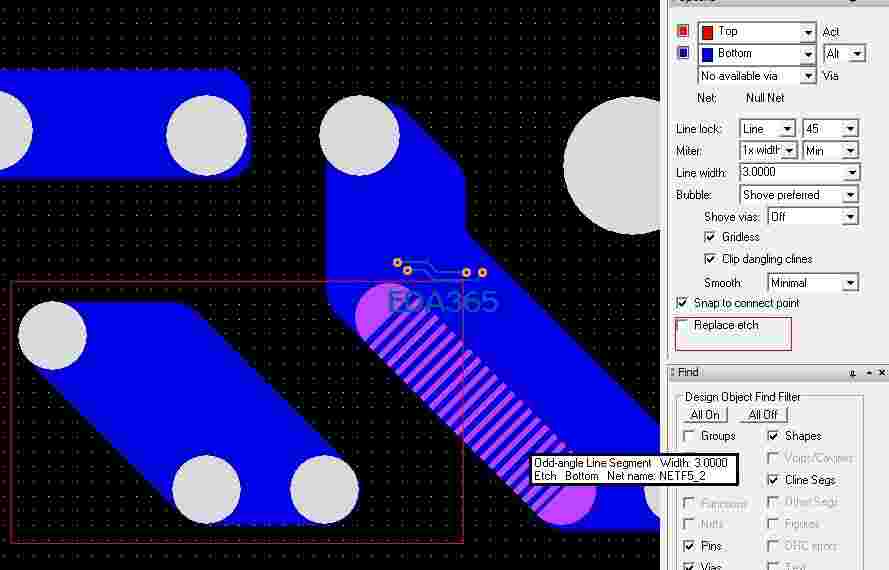Select the highlighted magenta odd-angle line segment
Viewport: 889px width, 570px height.
[475, 403]
